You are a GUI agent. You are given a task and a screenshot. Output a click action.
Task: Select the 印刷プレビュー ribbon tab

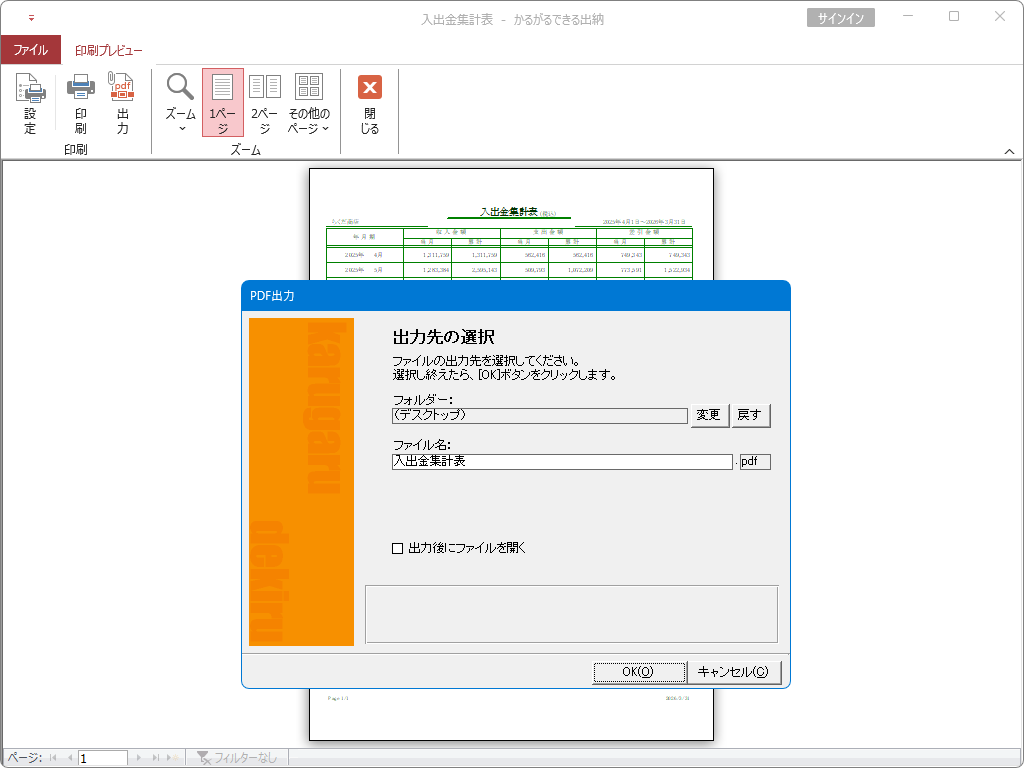pyautogui.click(x=109, y=50)
